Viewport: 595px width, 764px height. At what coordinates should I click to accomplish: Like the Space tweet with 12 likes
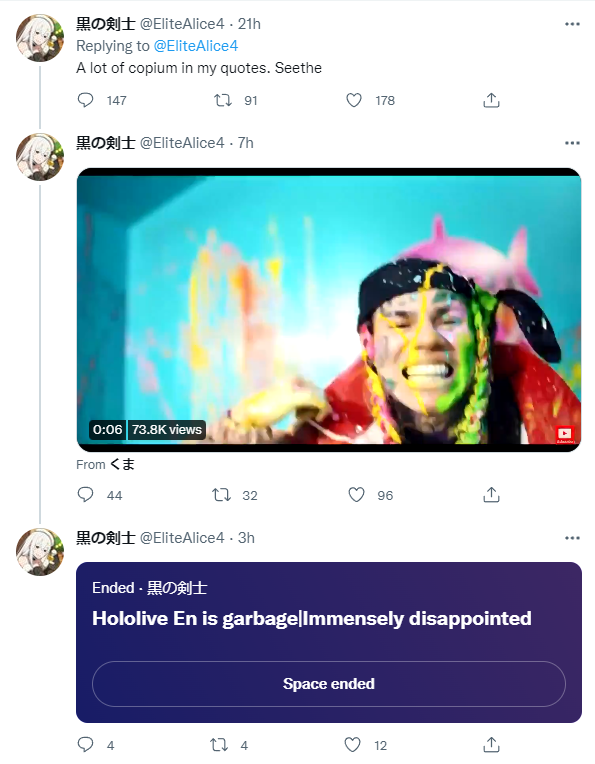[x=352, y=745]
